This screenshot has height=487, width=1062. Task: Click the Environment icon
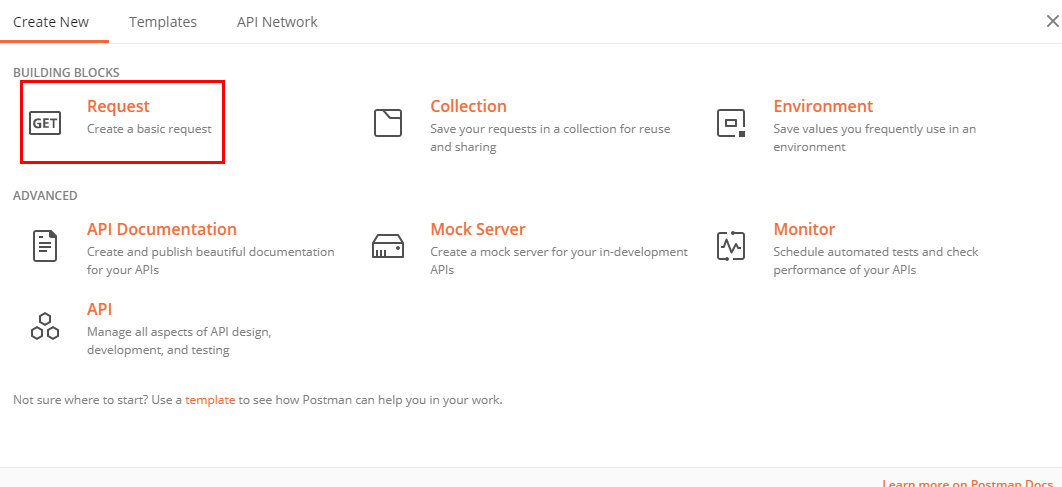click(731, 123)
